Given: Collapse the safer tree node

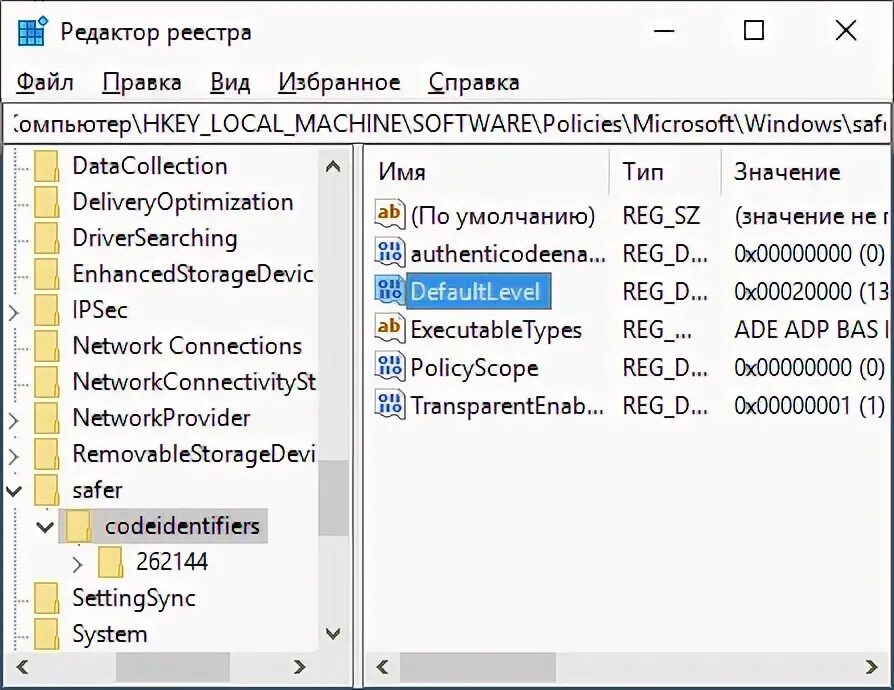Looking at the screenshot, I should [14, 491].
